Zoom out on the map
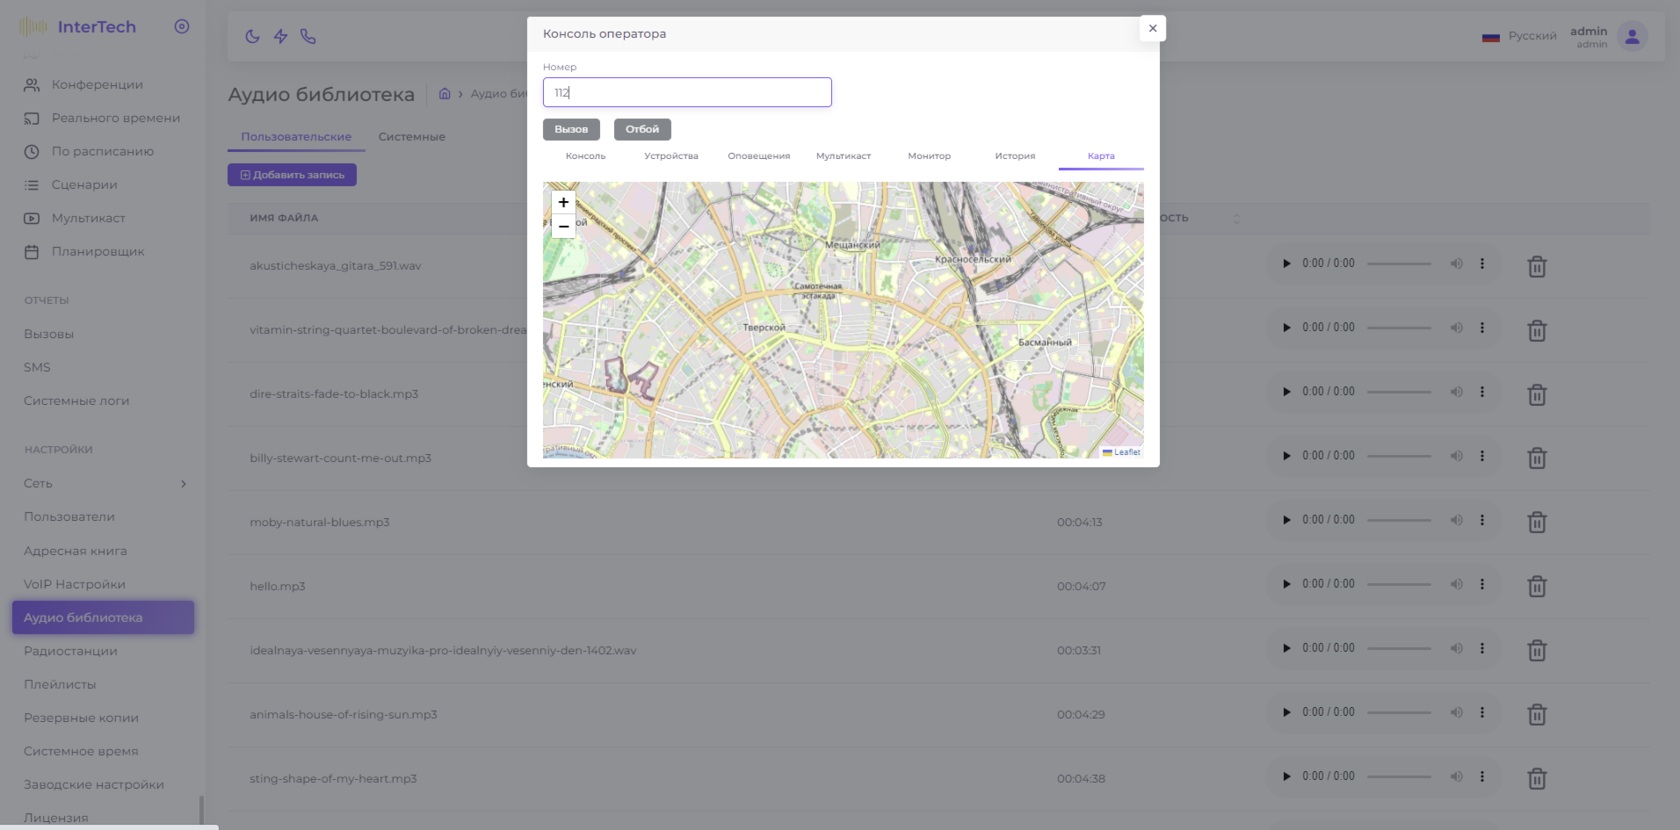The height and width of the screenshot is (830, 1680). click(563, 226)
